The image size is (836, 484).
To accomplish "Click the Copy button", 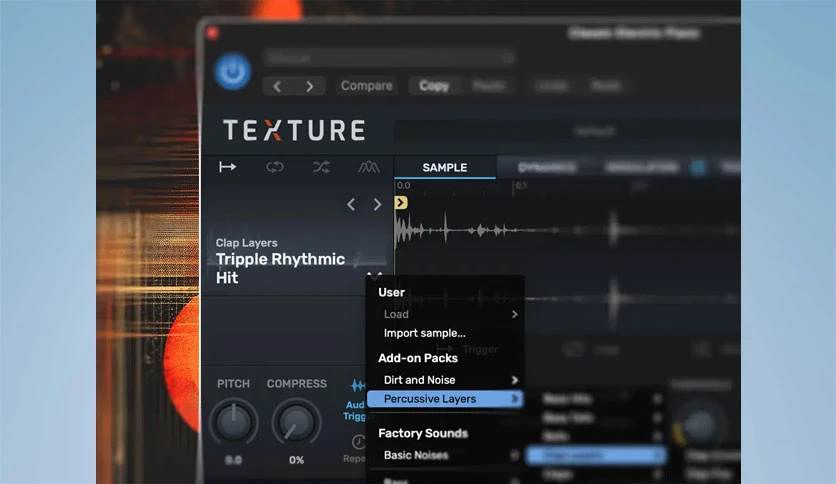I will tap(434, 86).
